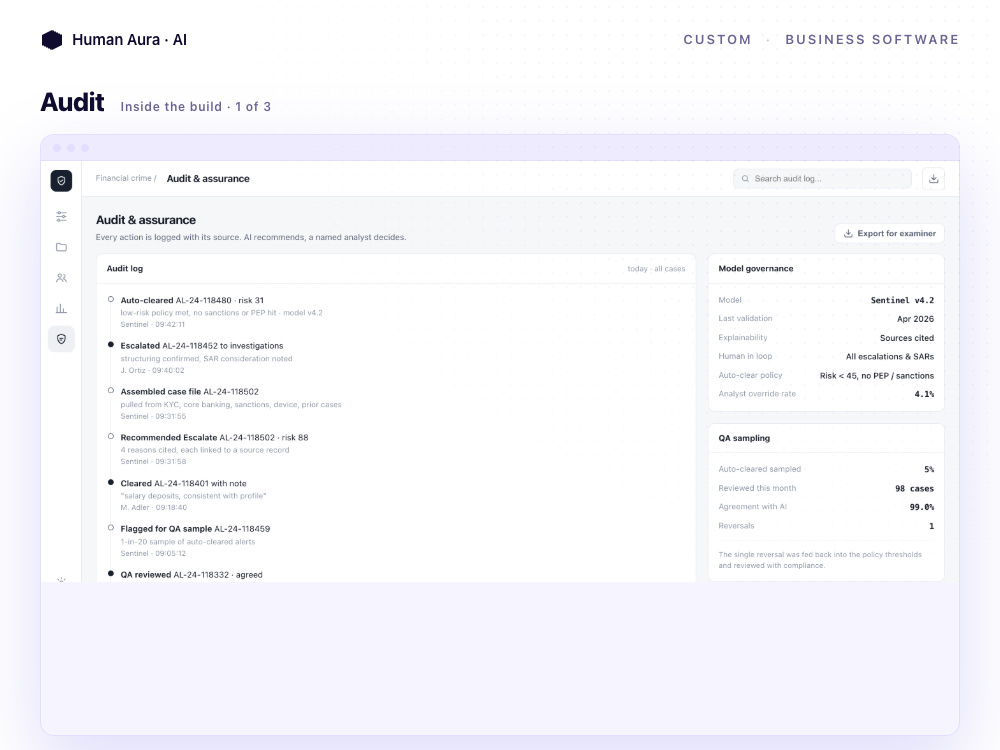The height and width of the screenshot is (750, 1000).
Task: Click the 99.0% agreement with AI value
Action: tap(922, 507)
